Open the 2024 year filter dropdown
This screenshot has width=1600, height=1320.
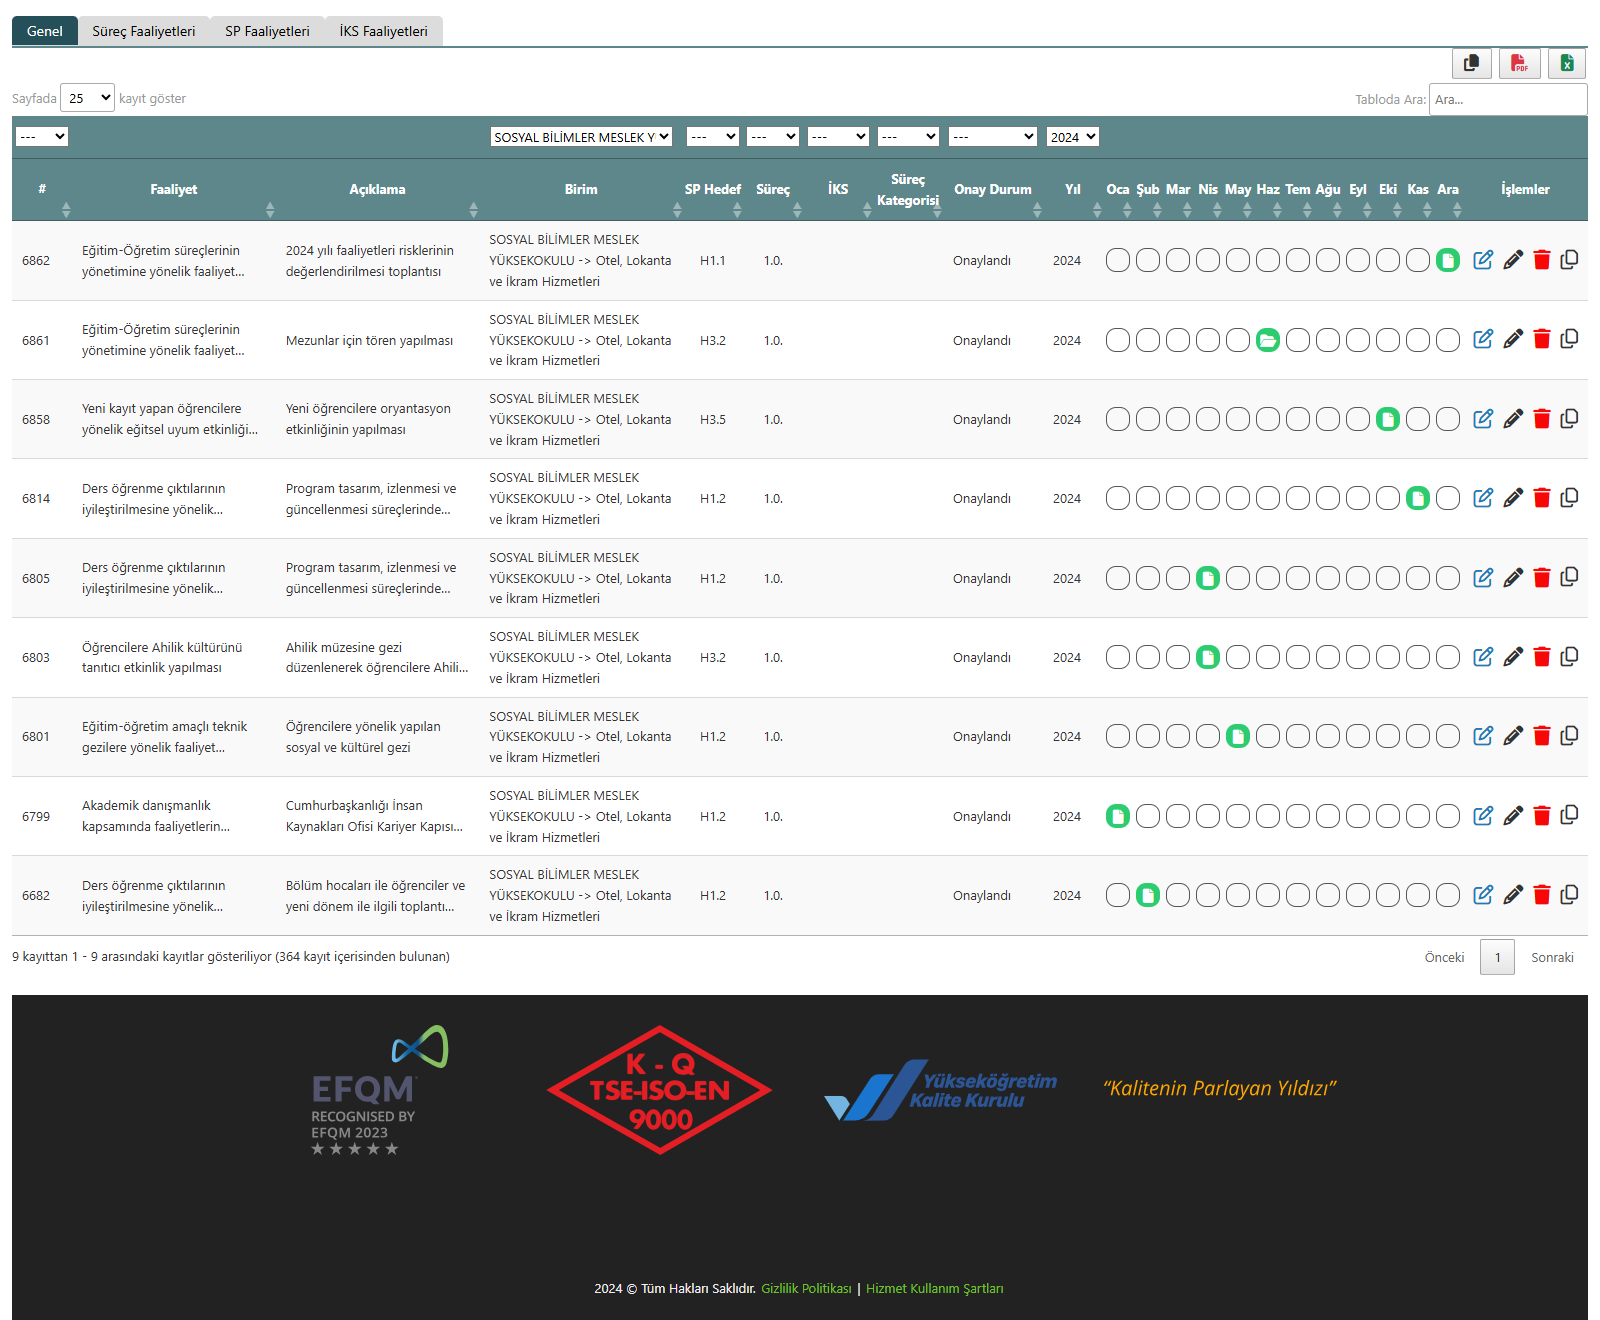1072,137
